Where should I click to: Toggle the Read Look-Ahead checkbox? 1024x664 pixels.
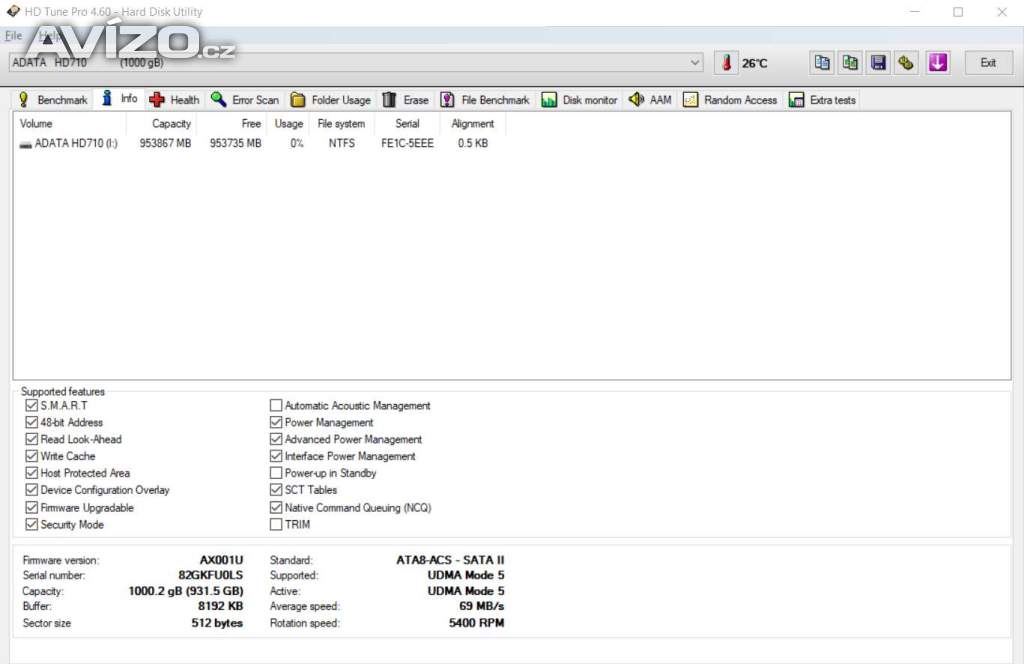tap(31, 439)
